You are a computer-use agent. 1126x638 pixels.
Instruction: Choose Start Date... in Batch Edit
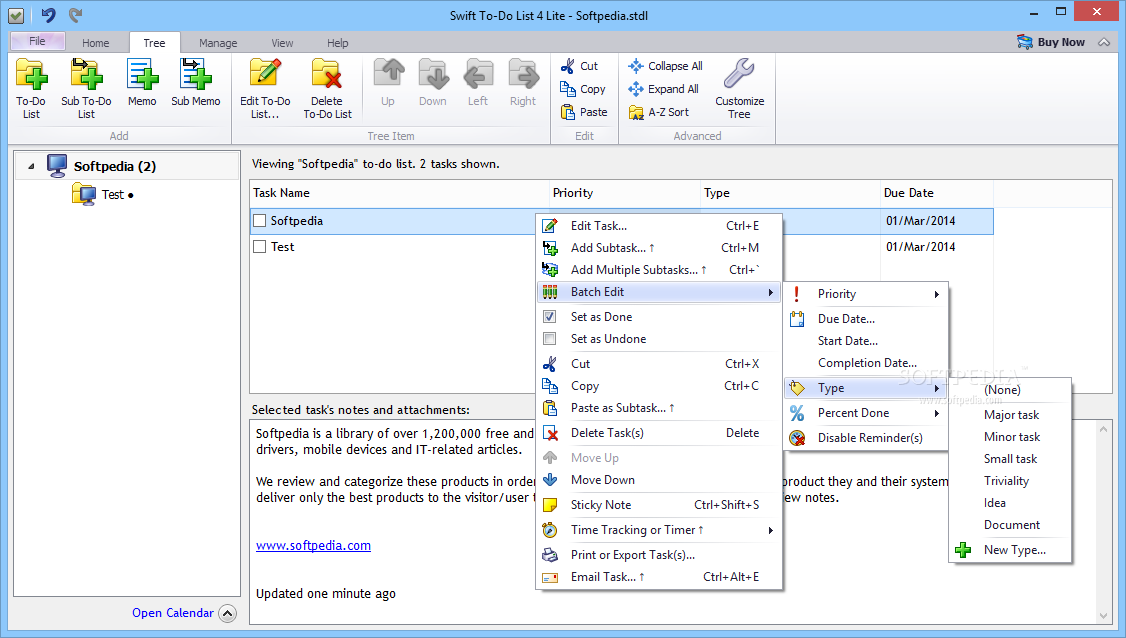(865, 341)
